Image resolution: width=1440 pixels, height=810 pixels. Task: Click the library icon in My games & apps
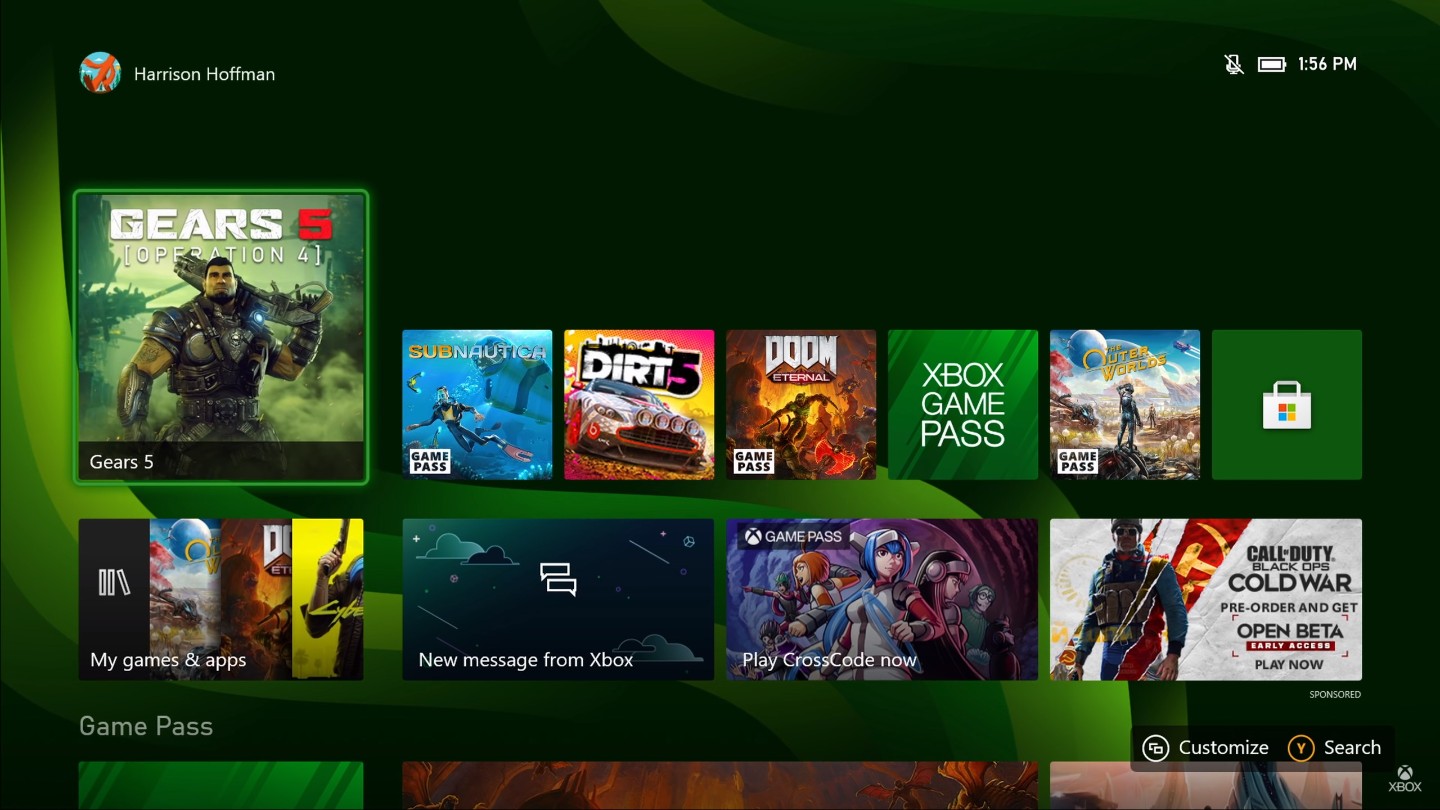(x=114, y=583)
